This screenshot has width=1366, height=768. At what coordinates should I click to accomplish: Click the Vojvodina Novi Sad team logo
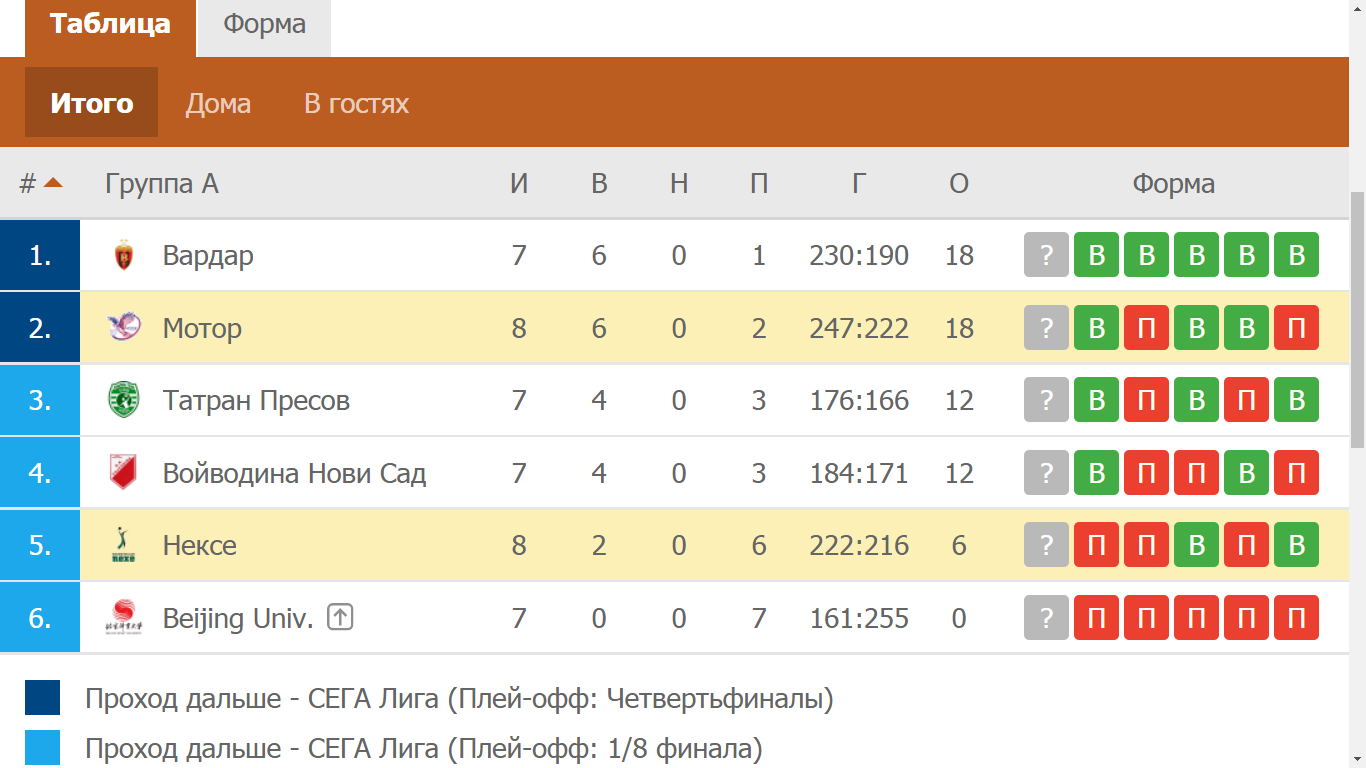(x=124, y=473)
